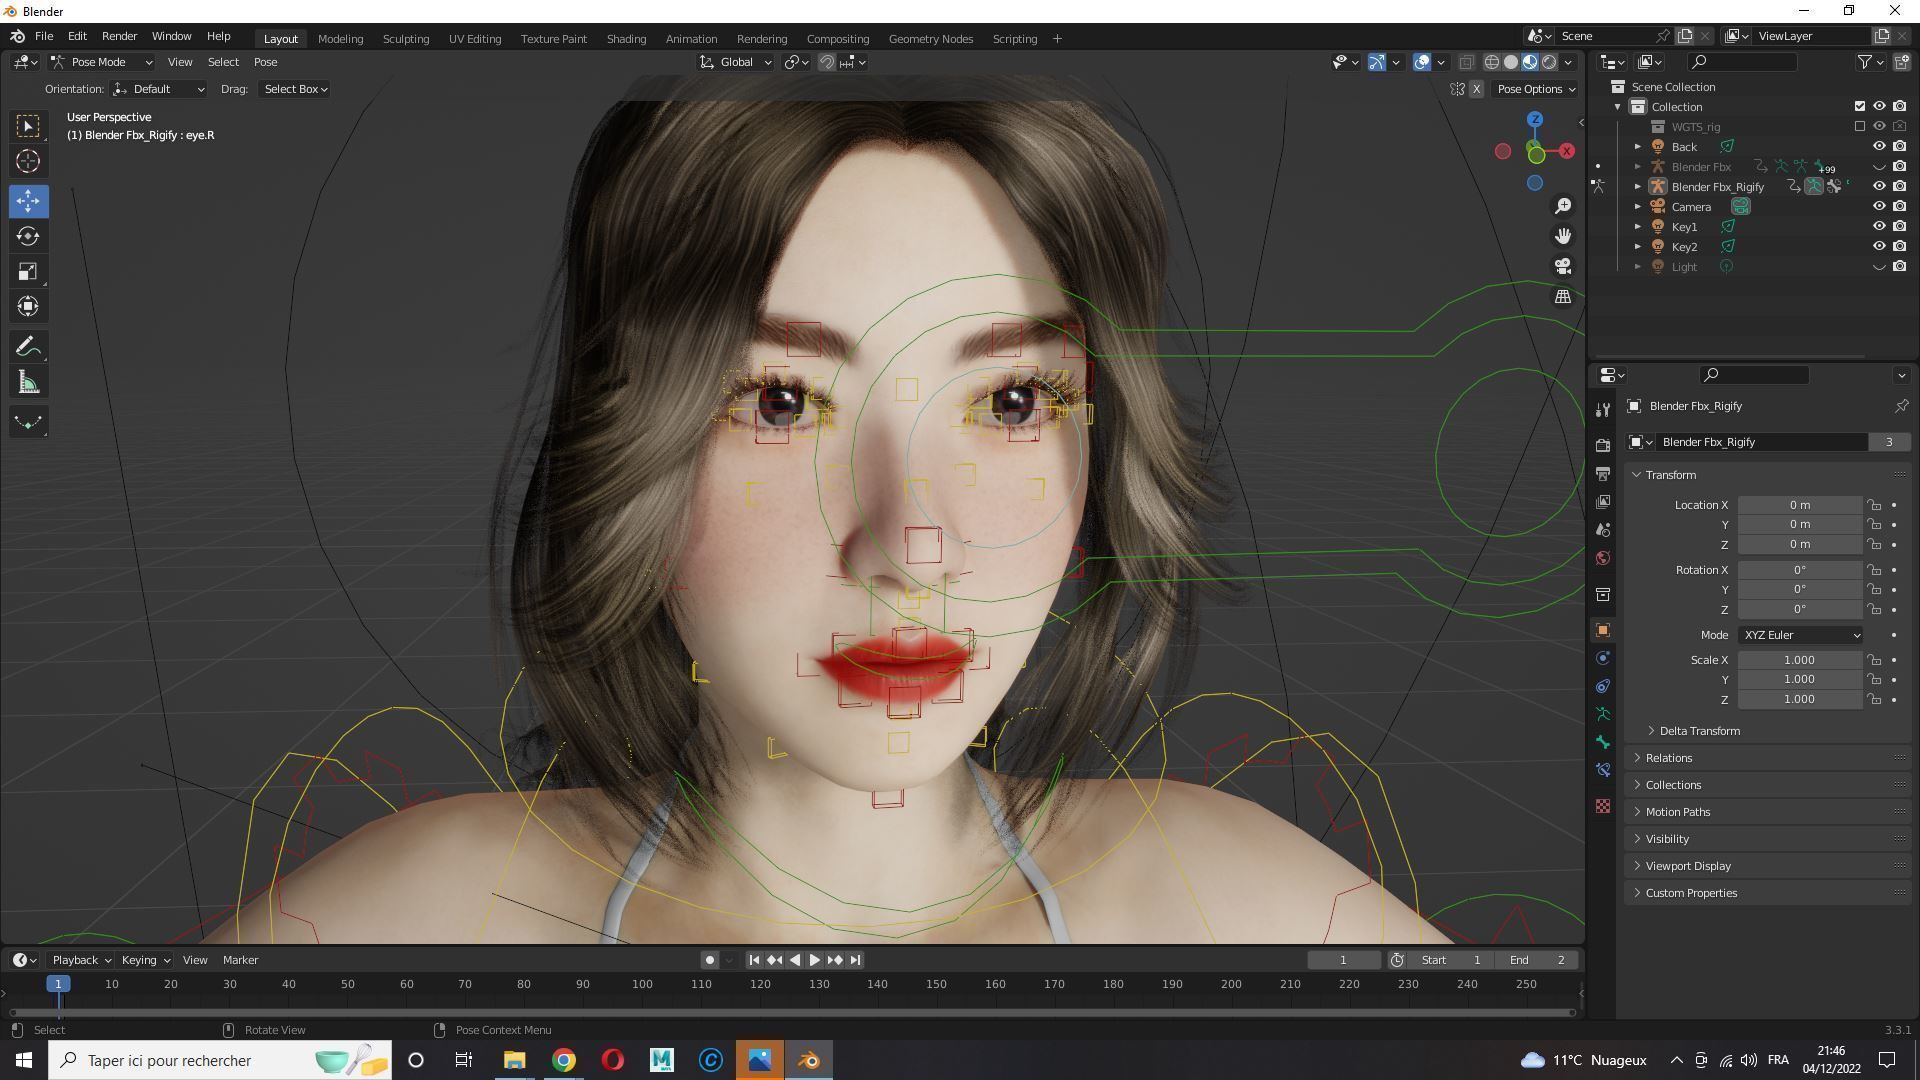
Task: Expand the Delta Transform section
Action: coord(1699,731)
